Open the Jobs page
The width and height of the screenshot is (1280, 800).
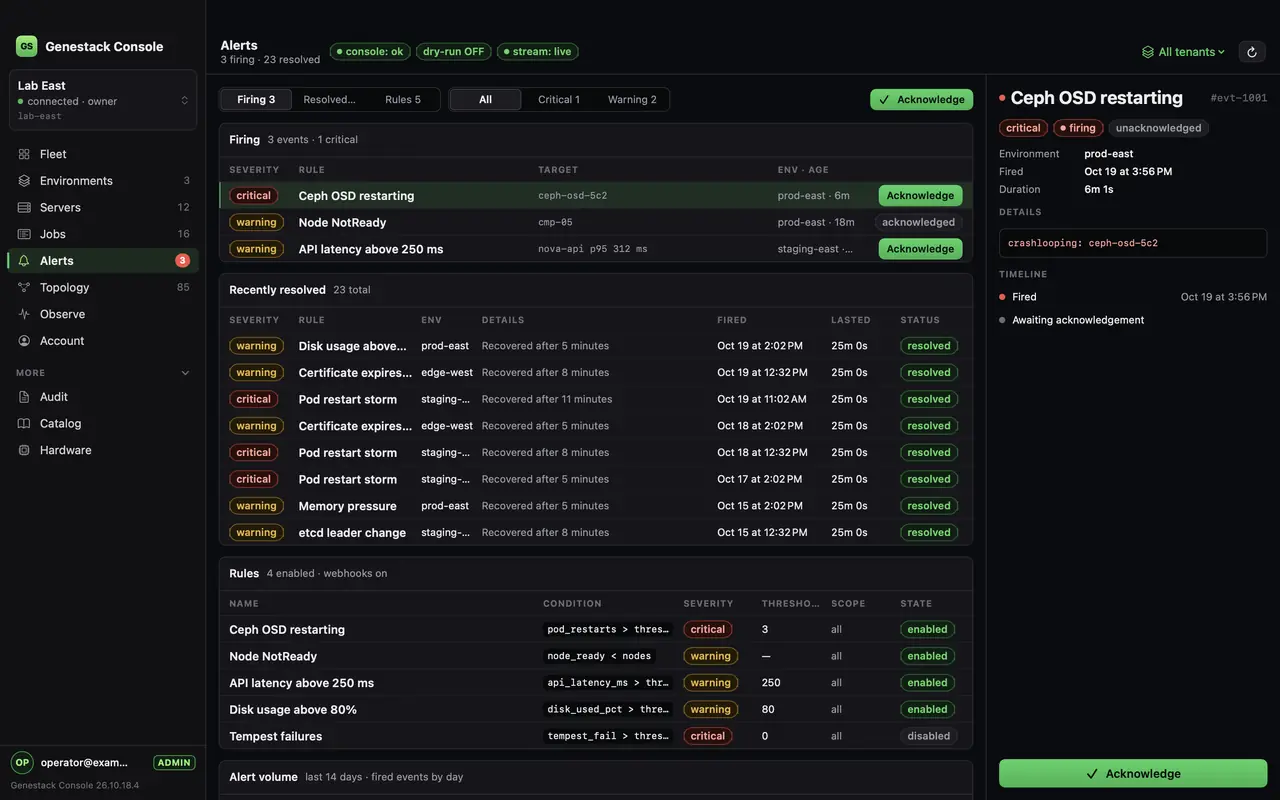coord(103,234)
